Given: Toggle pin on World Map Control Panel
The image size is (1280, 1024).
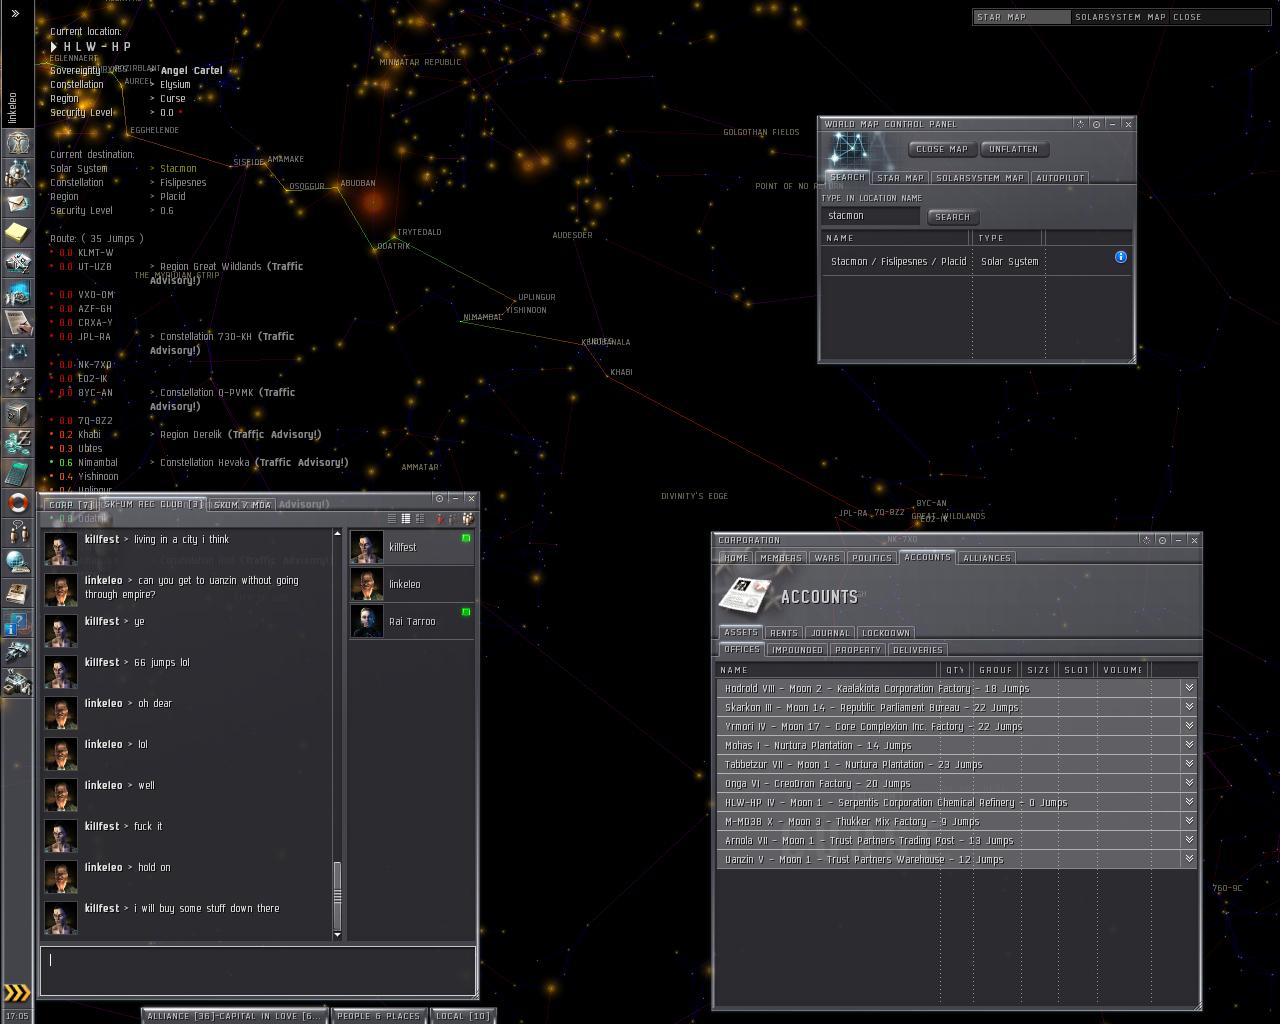Looking at the screenshot, I should [1096, 124].
